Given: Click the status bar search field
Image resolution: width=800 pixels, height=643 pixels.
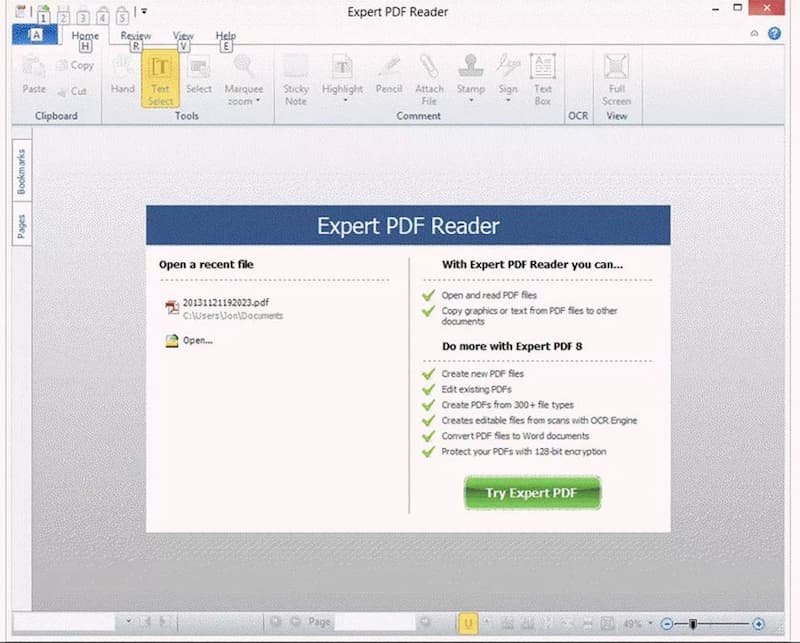Looking at the screenshot, I should click(x=65, y=622).
